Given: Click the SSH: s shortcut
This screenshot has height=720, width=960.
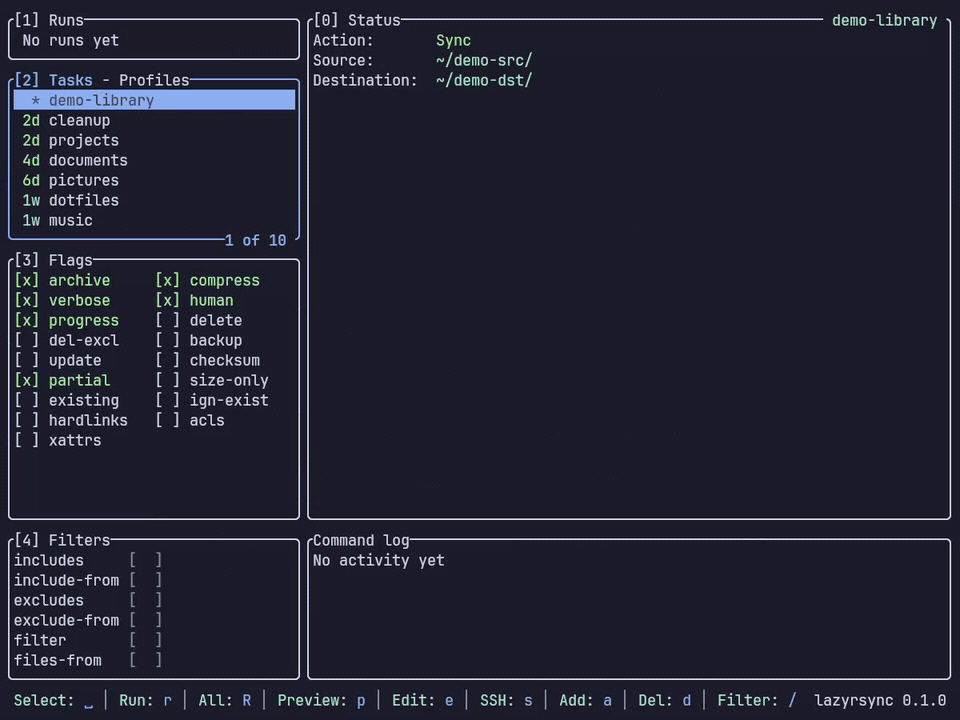Looking at the screenshot, I should click(506, 700).
